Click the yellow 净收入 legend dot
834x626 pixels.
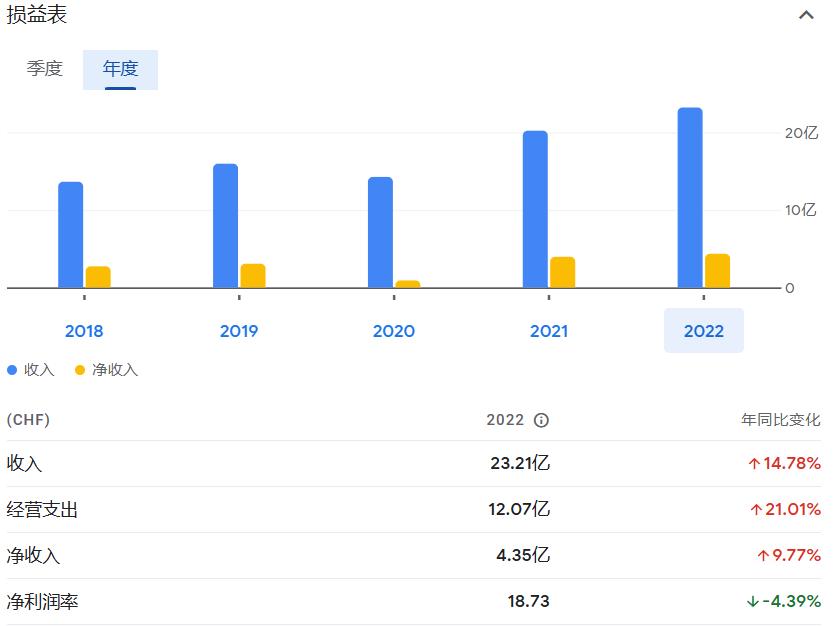(x=80, y=370)
